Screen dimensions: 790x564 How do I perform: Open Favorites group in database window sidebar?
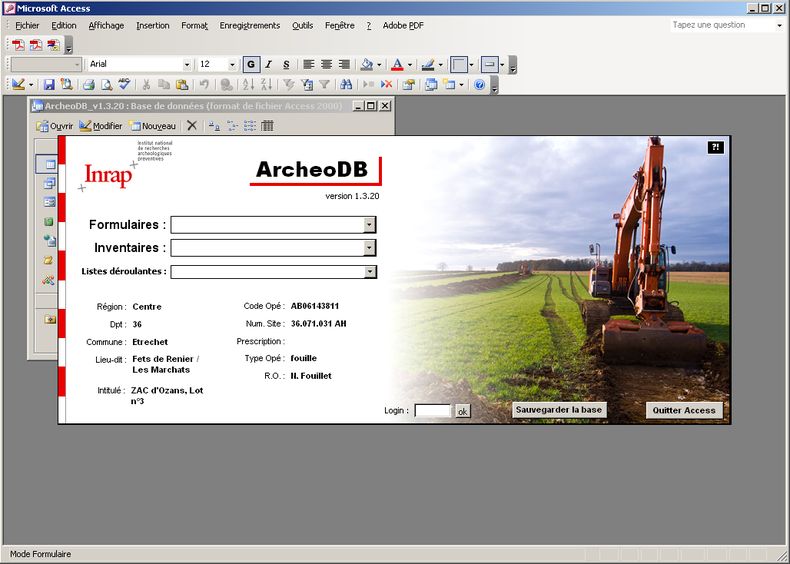49,319
